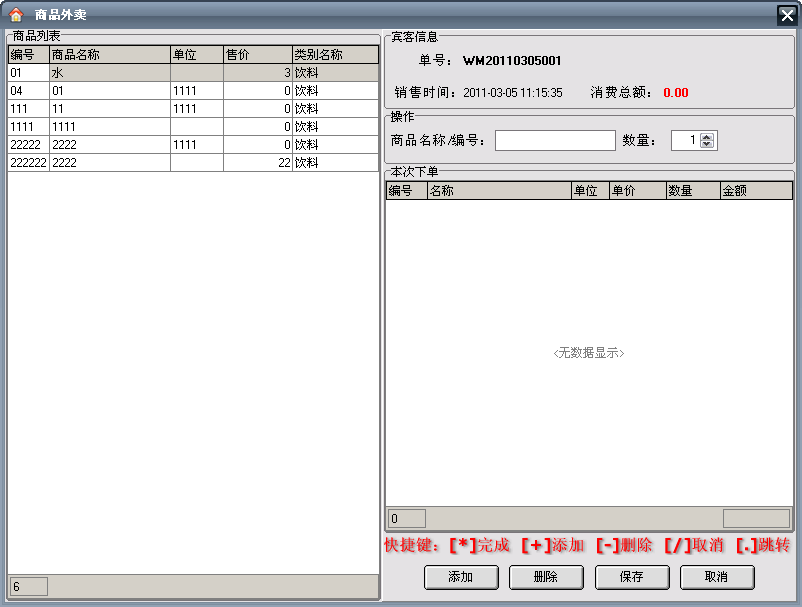Click the 类别名称 column header
The height and width of the screenshot is (607, 802).
(x=336, y=55)
